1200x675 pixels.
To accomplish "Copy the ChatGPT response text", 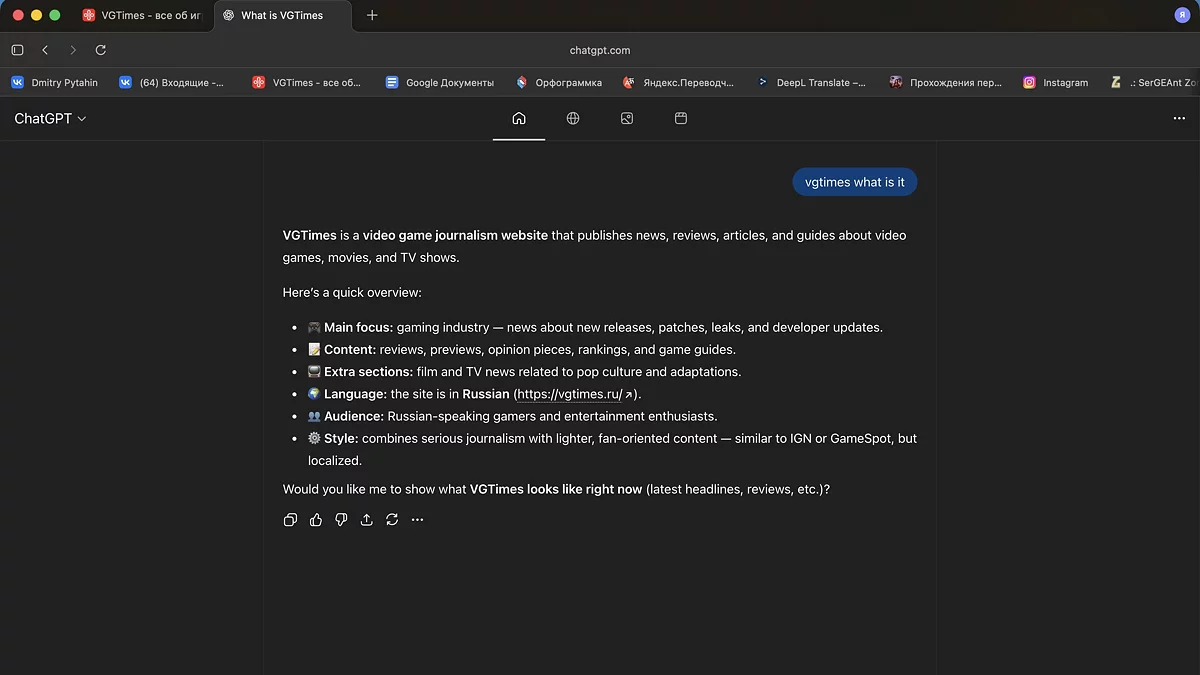I will pyautogui.click(x=290, y=520).
